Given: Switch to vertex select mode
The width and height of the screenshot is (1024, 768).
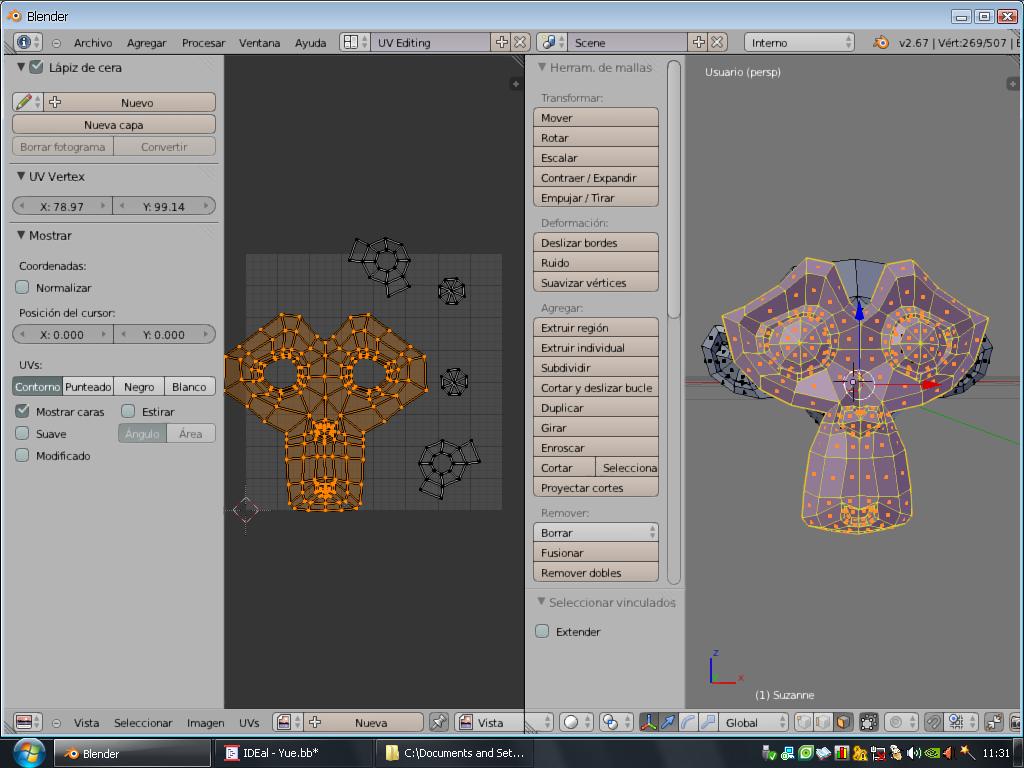Looking at the screenshot, I should point(803,722).
